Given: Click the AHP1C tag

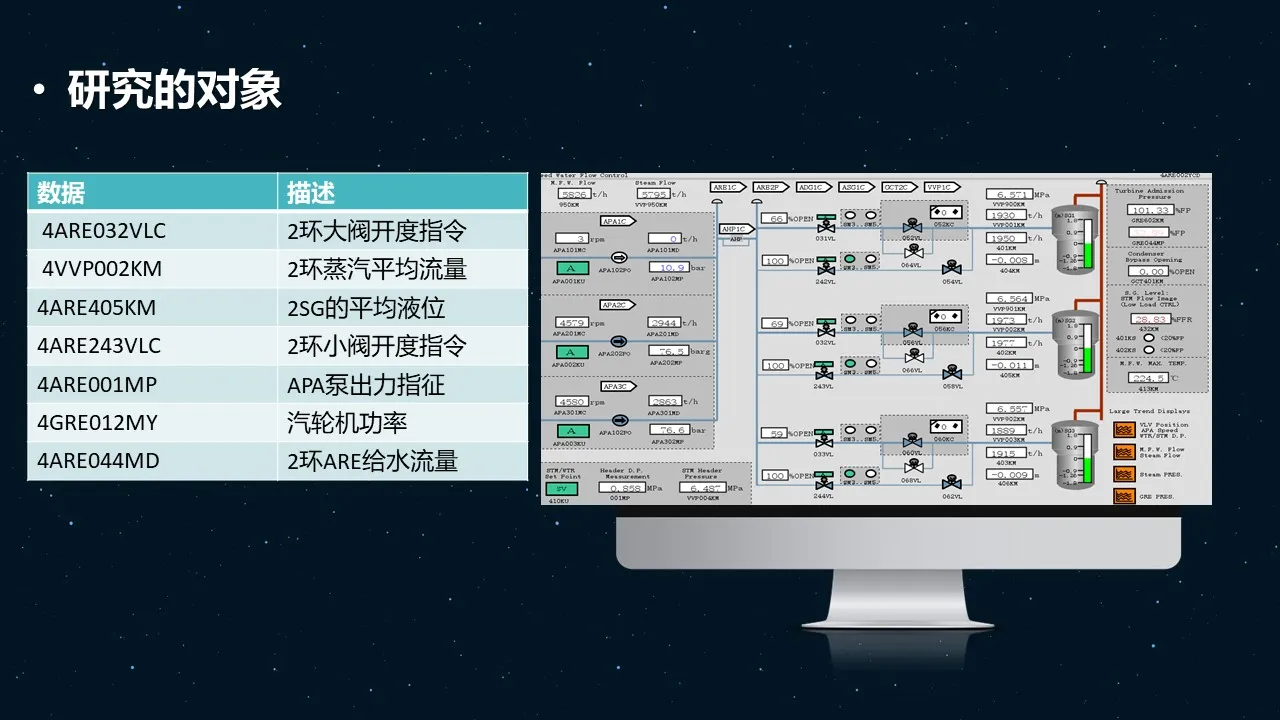Looking at the screenshot, I should (735, 229).
